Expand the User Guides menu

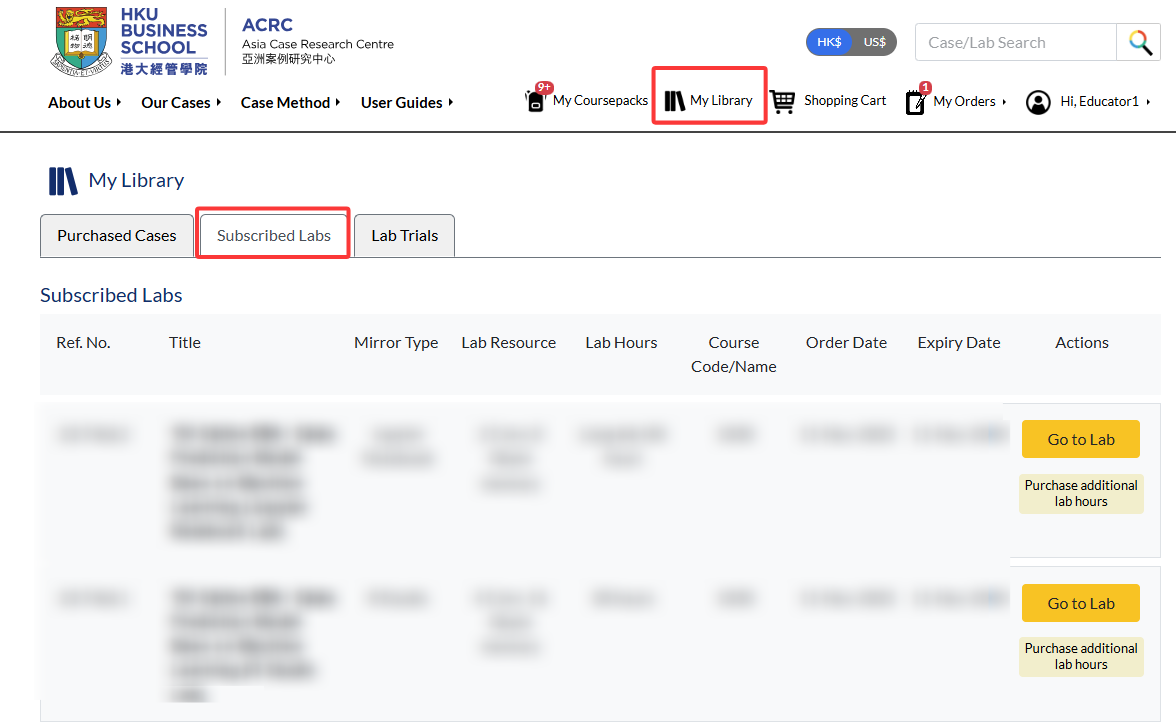tap(406, 103)
